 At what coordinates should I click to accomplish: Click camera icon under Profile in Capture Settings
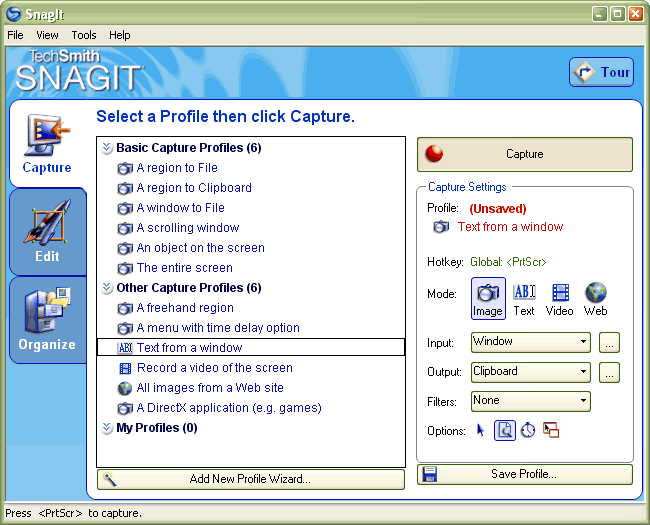[x=441, y=227]
